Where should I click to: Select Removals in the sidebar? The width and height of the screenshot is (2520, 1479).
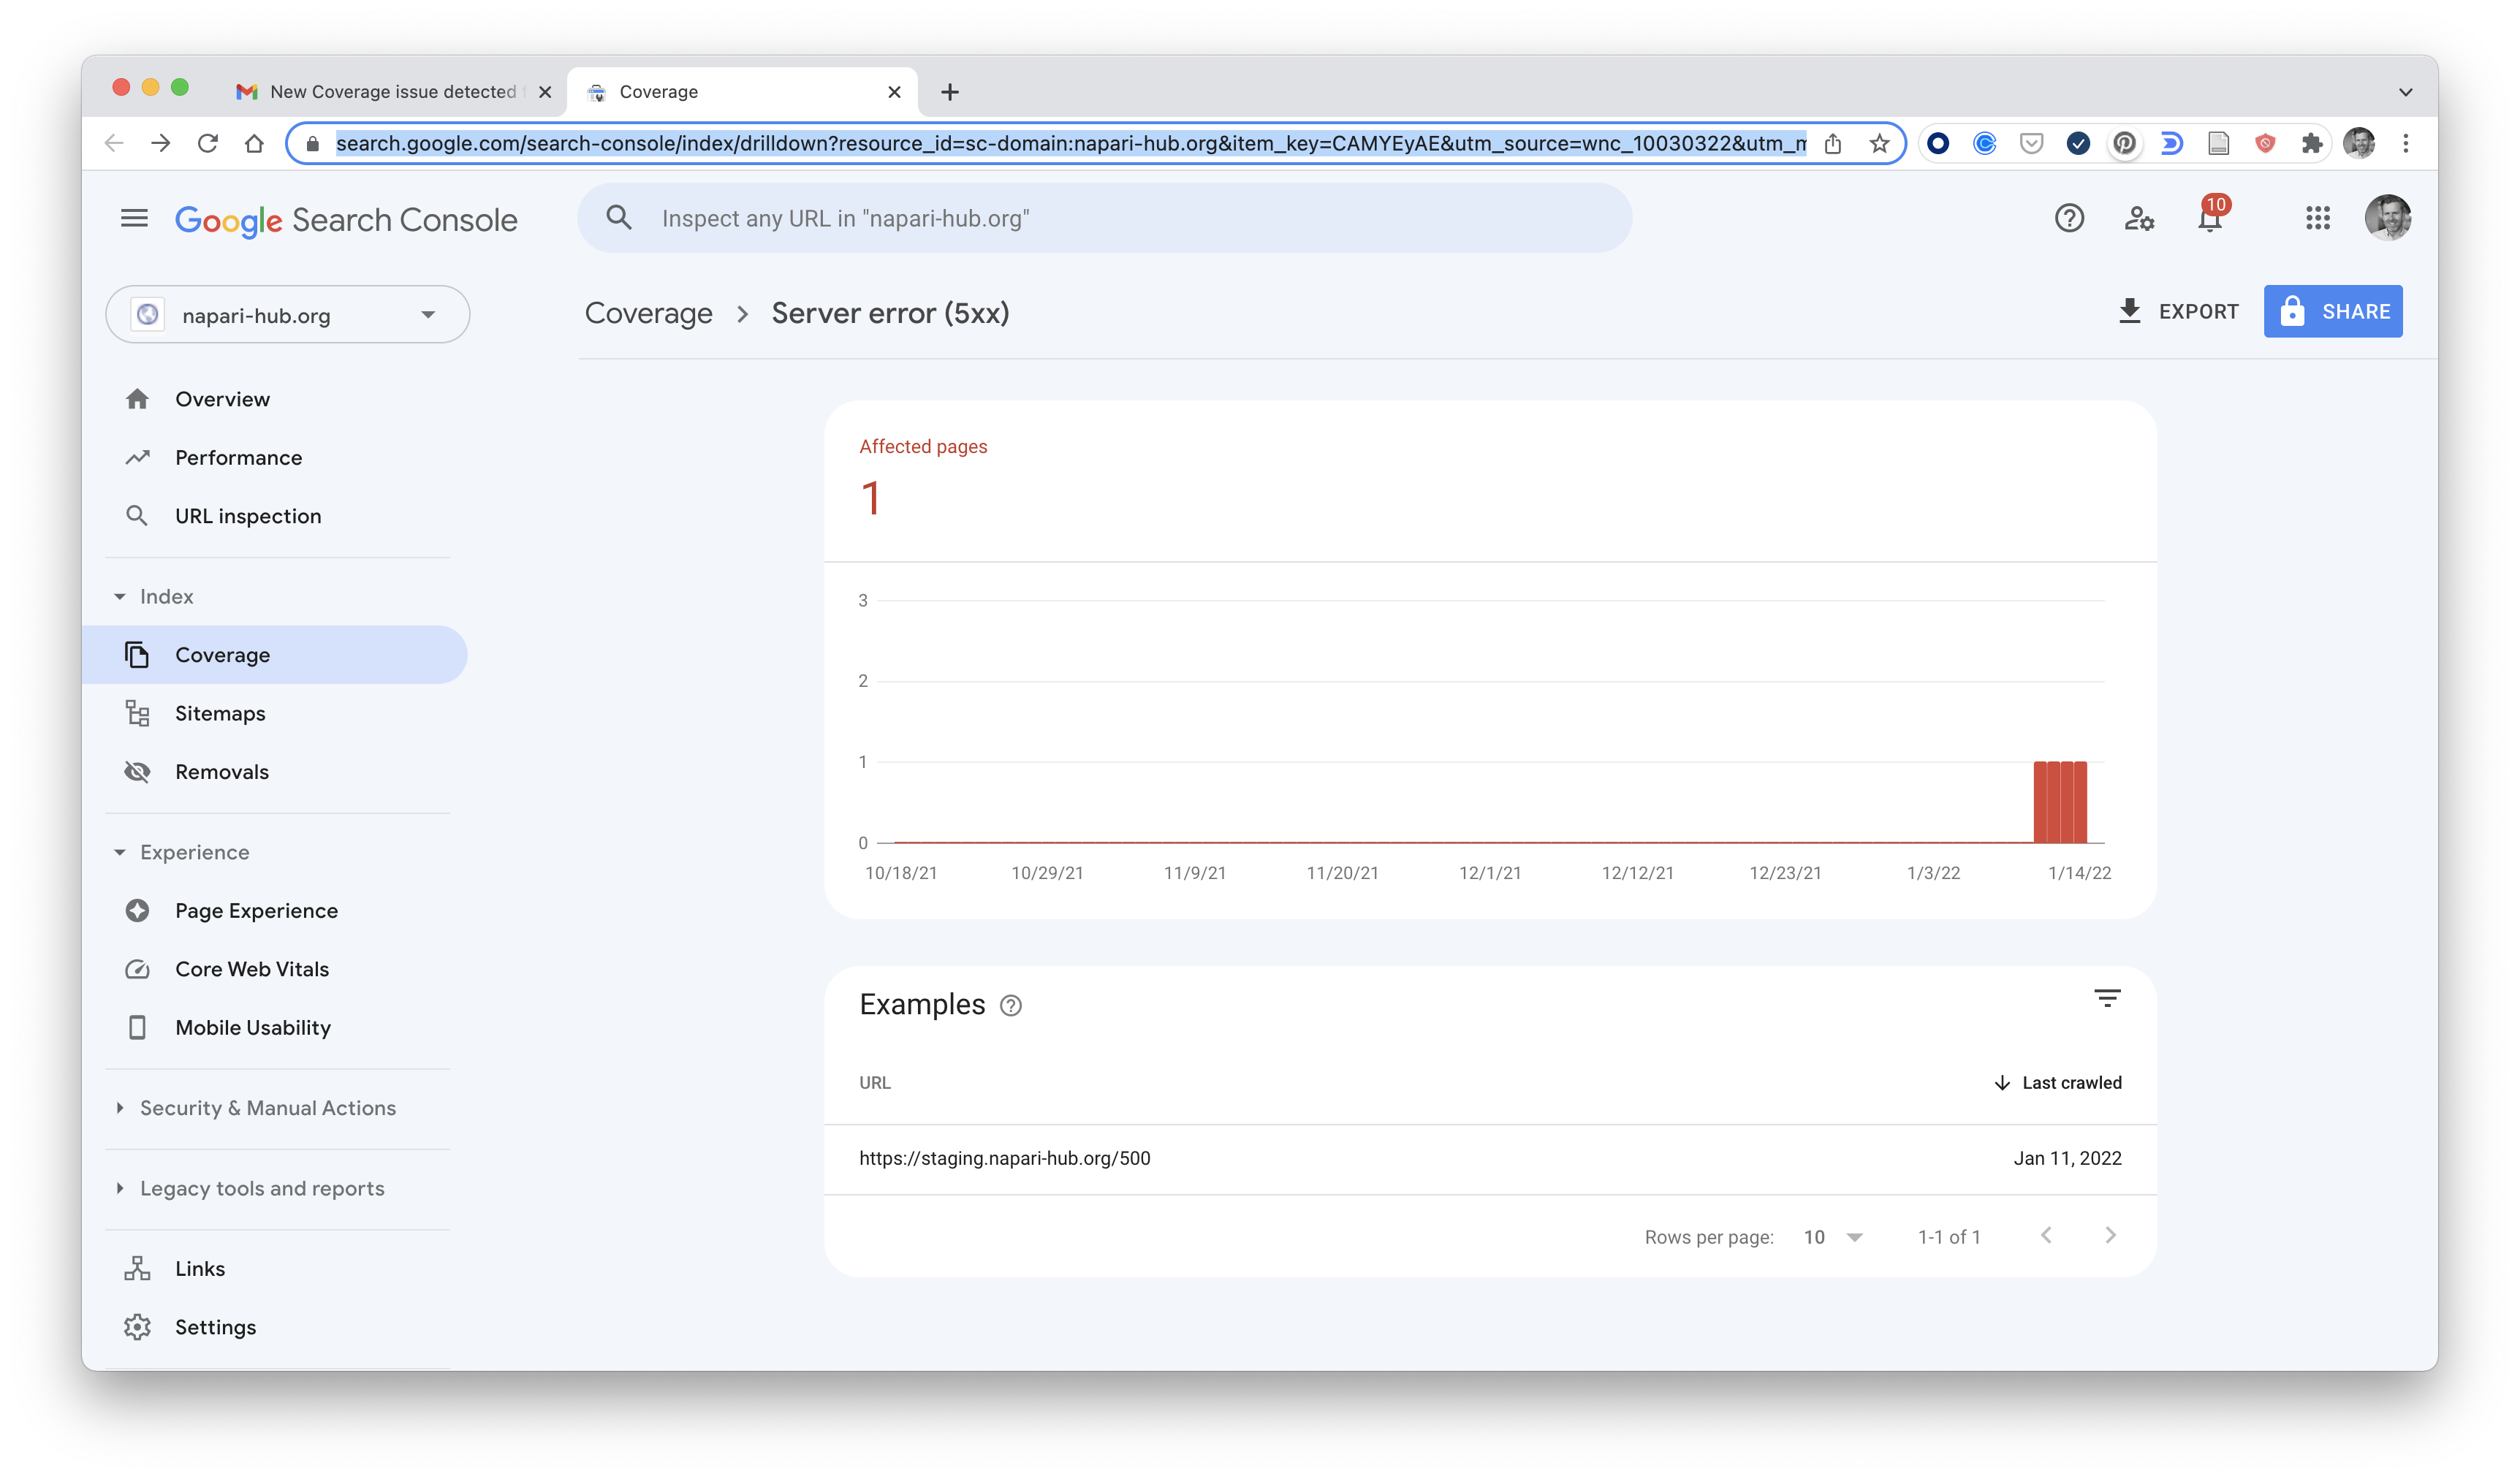pyautogui.click(x=222, y=771)
